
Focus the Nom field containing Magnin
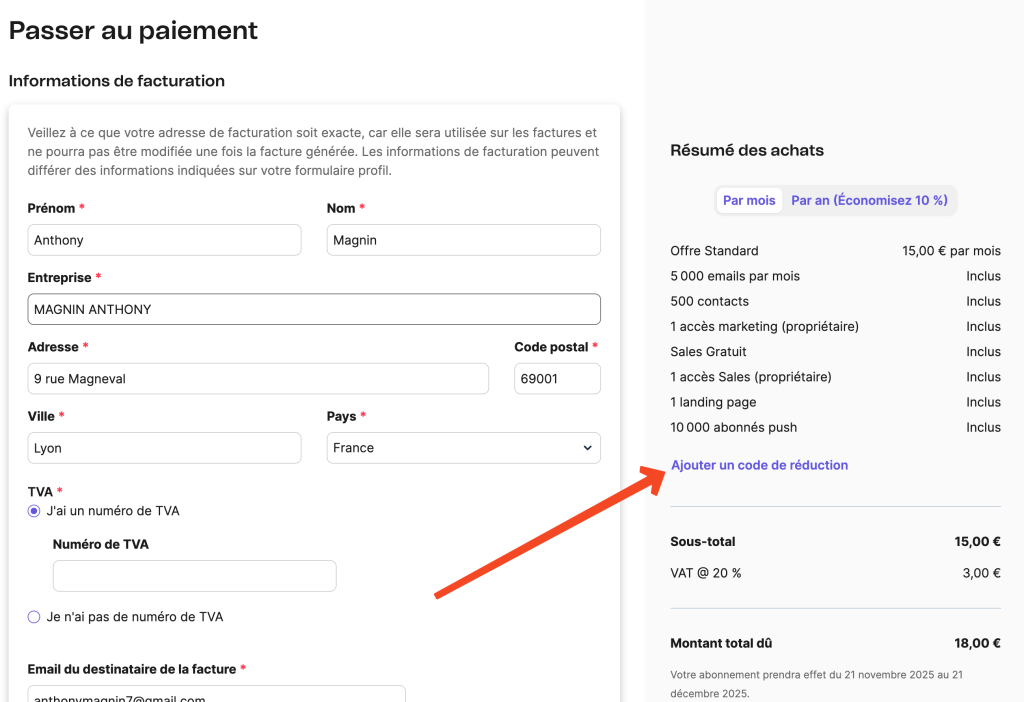[463, 240]
